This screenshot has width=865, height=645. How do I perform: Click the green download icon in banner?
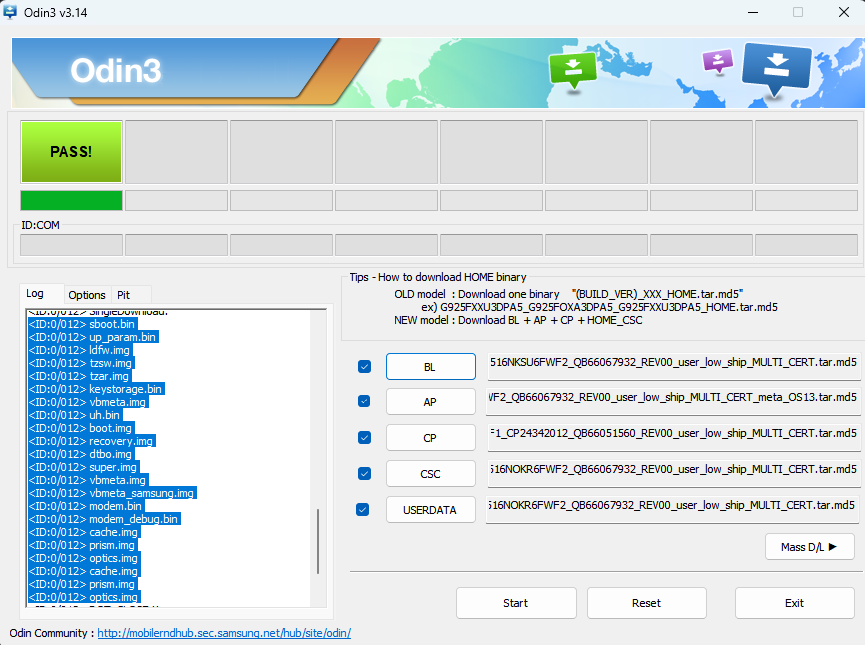[572, 70]
